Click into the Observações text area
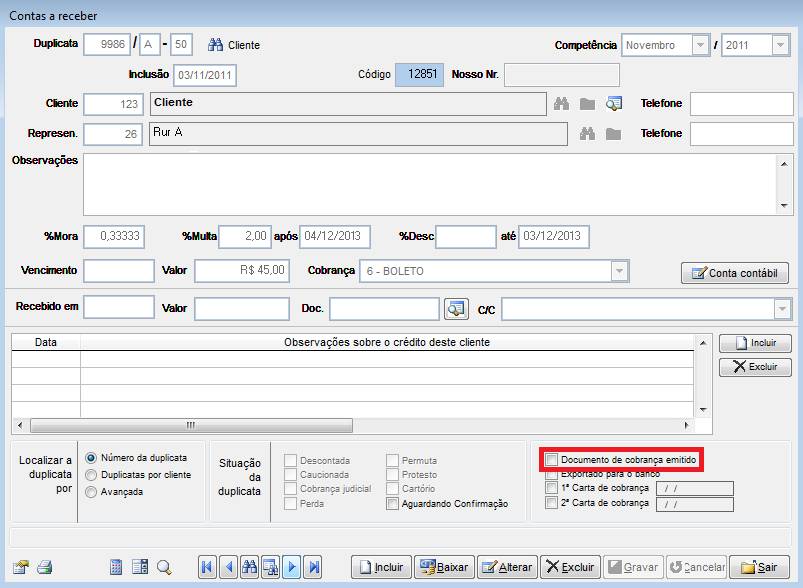This screenshot has height=588, width=803. [431, 184]
